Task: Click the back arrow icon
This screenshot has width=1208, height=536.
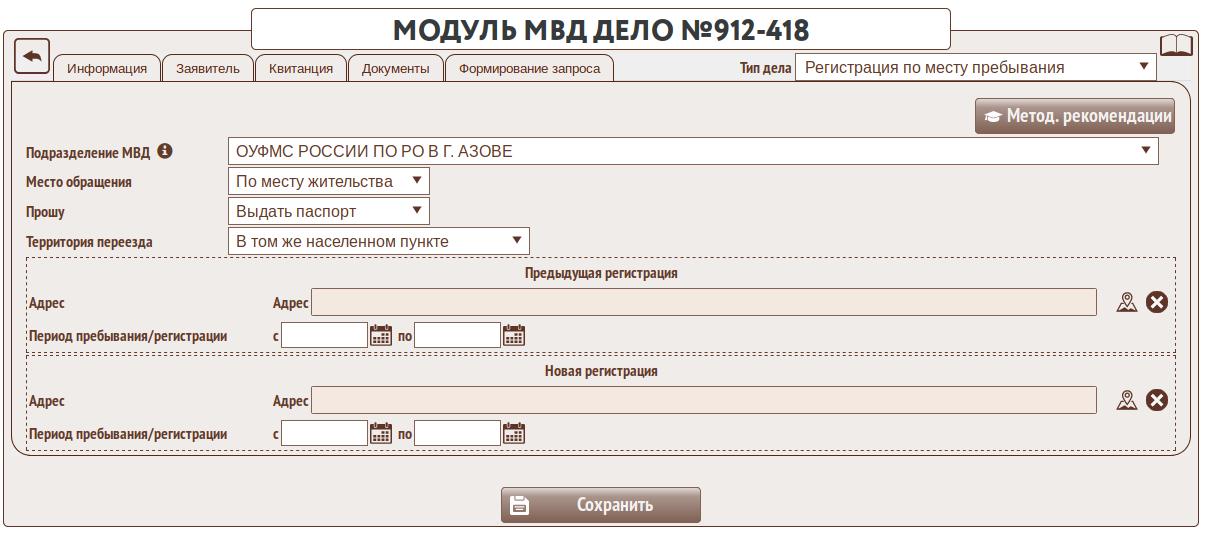Action: coord(32,56)
